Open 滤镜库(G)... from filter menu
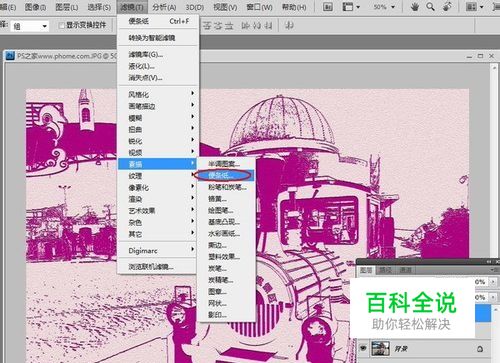The width and height of the screenshot is (500, 363). click(x=158, y=54)
